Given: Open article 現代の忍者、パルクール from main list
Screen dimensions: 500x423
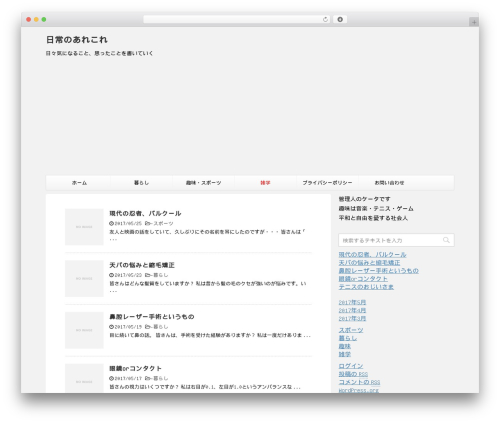Looking at the screenshot, I should tap(145, 213).
